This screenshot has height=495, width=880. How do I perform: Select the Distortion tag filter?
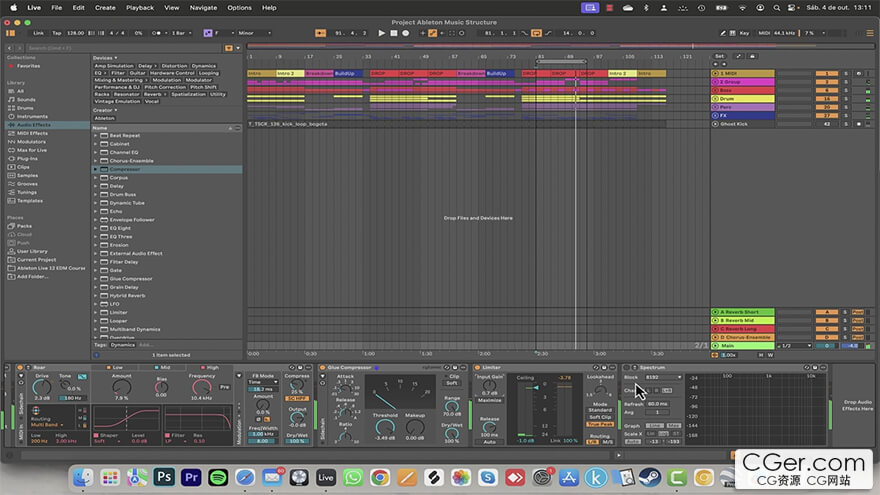coord(175,66)
